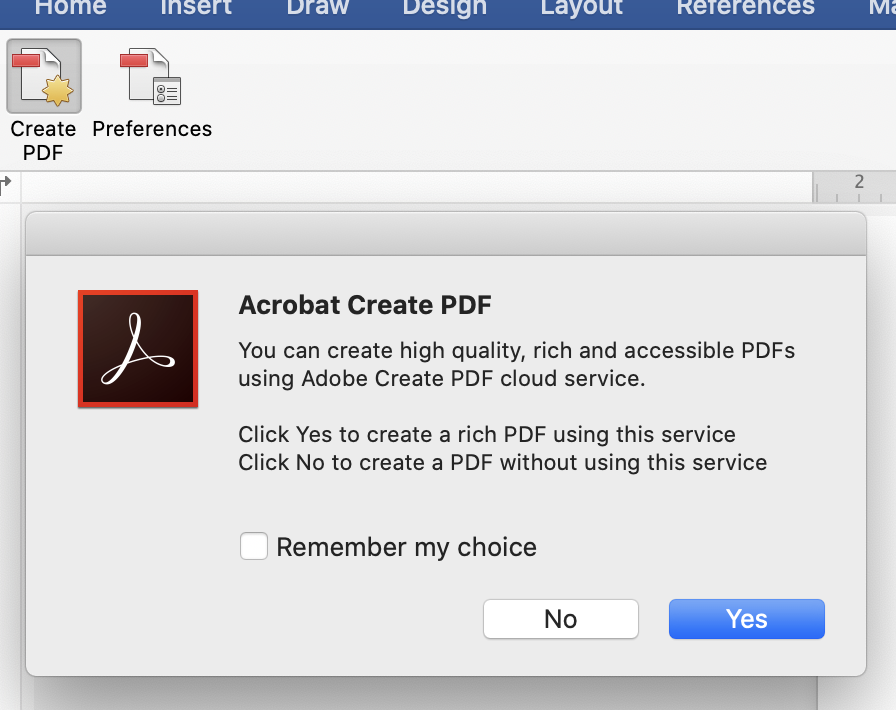
Task: Click the Remember my choice label text
Action: tap(407, 547)
